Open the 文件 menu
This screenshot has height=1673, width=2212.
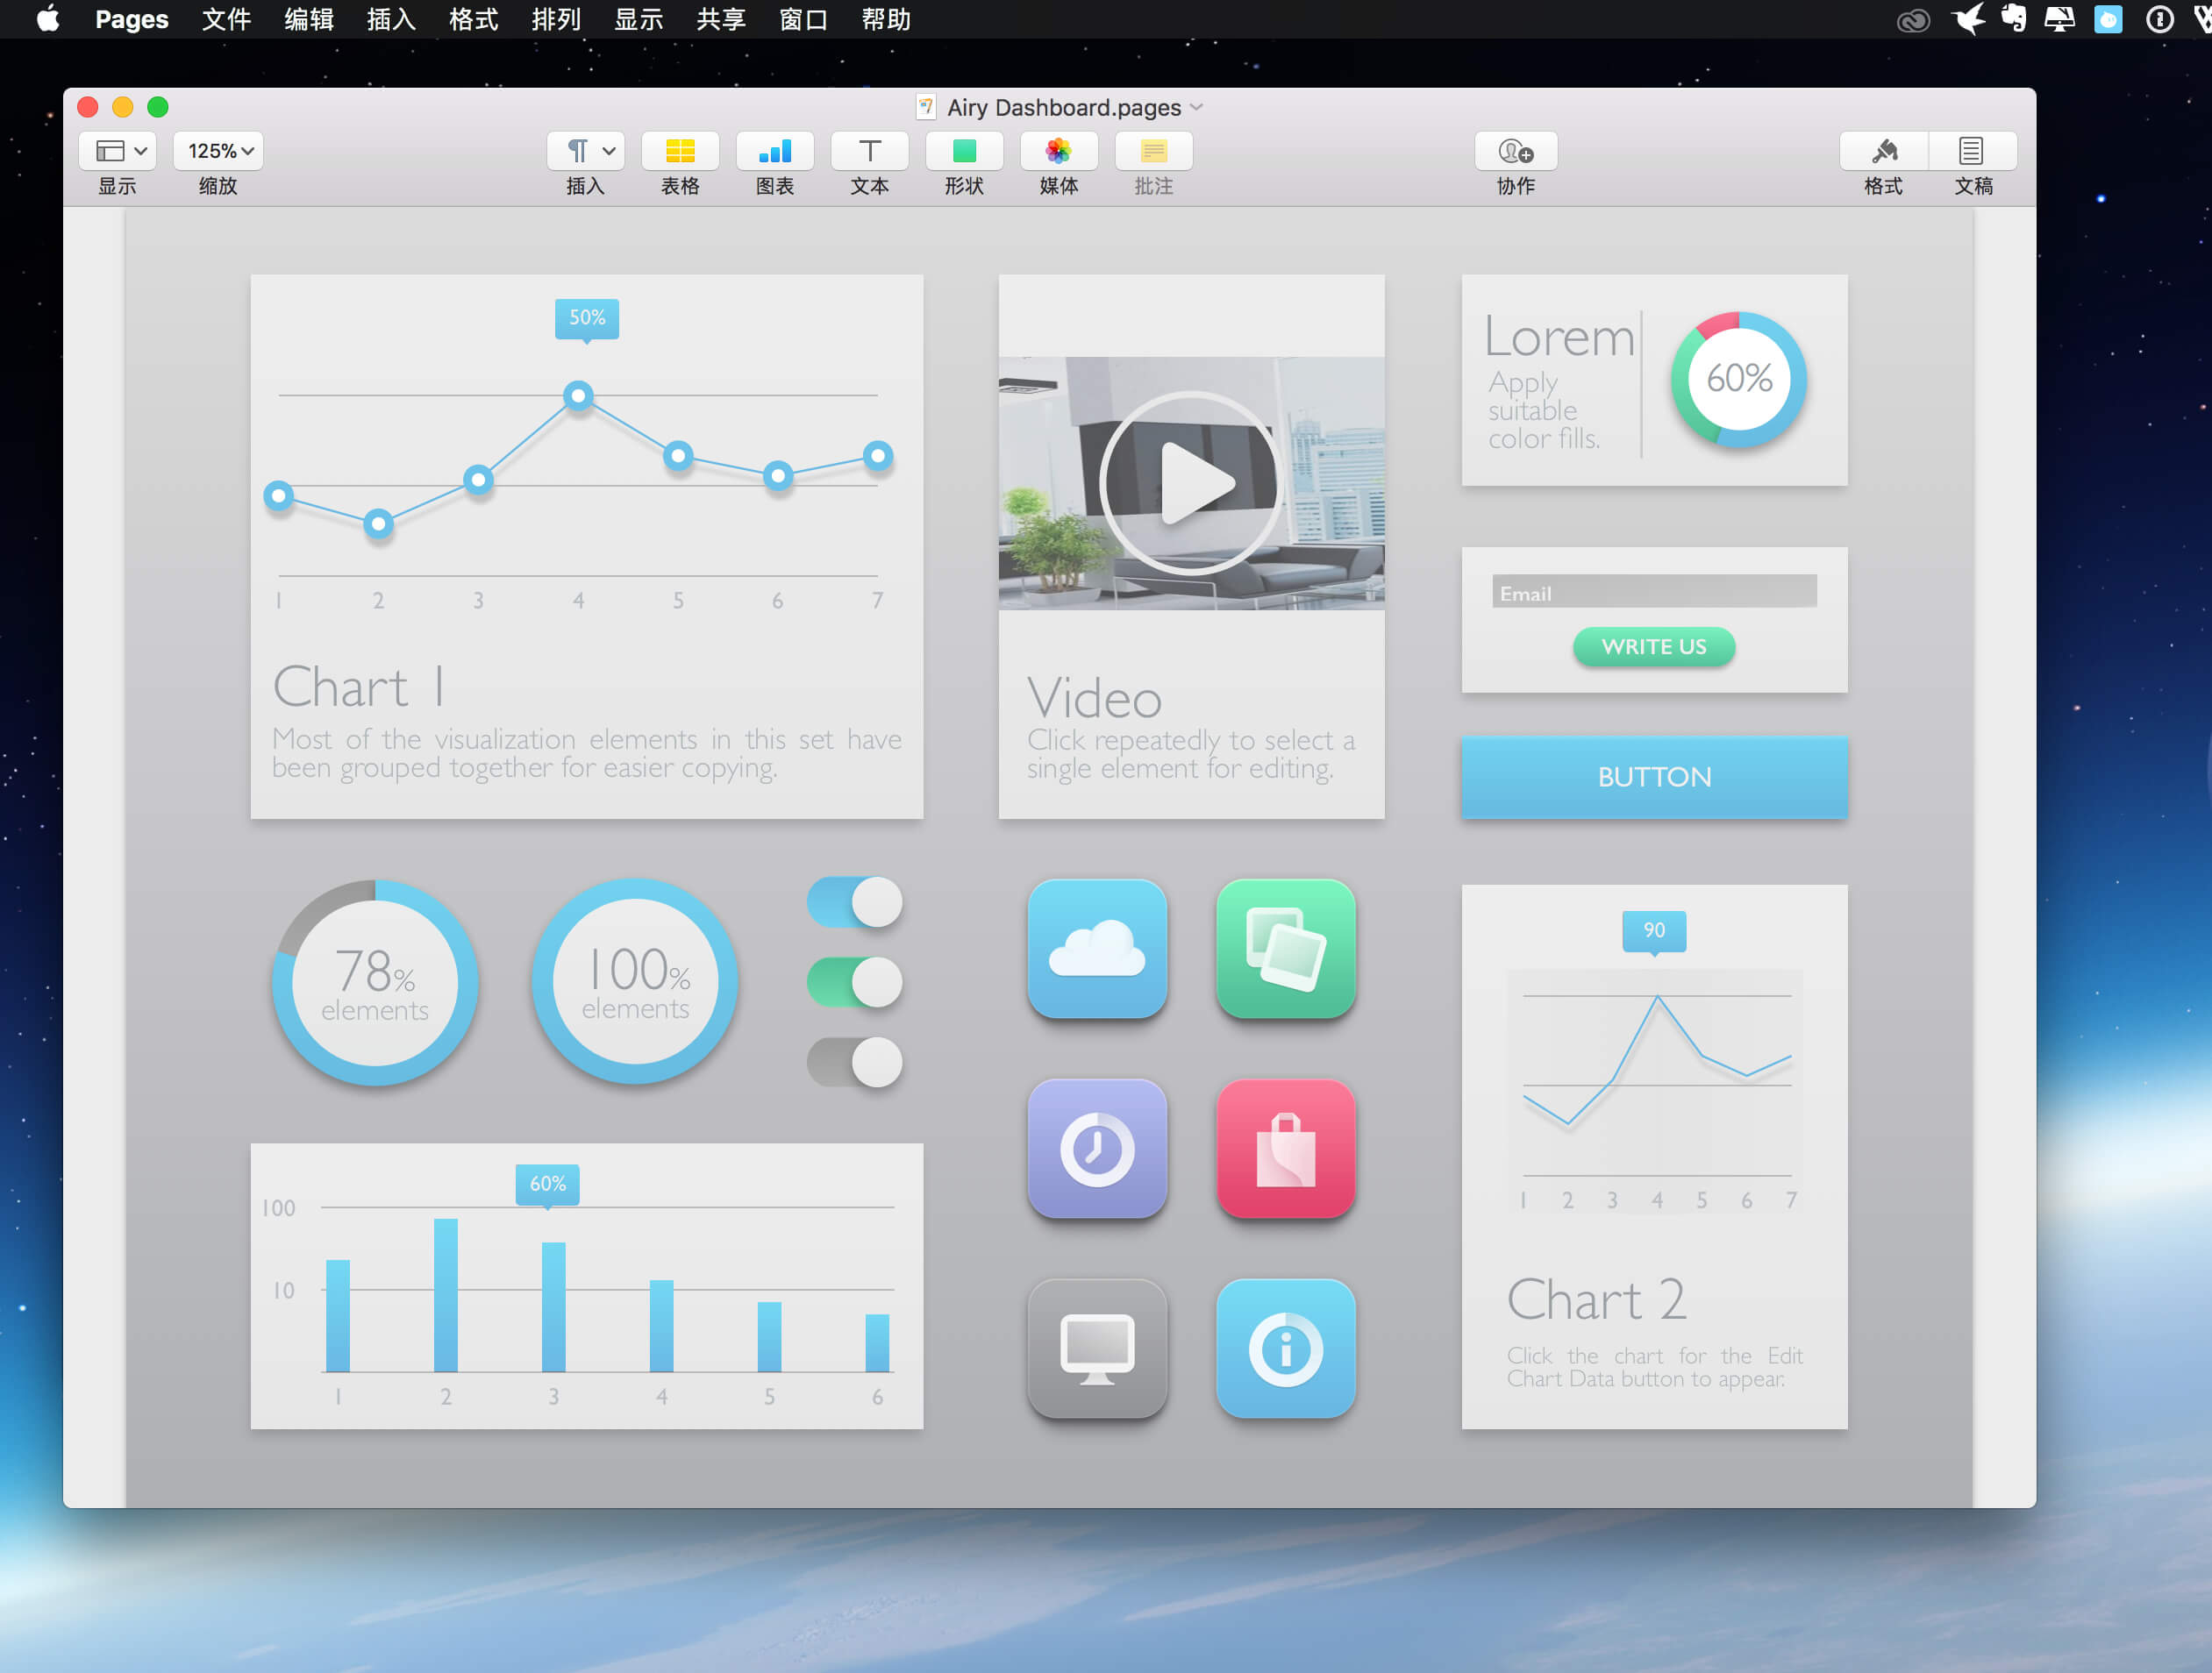point(226,19)
